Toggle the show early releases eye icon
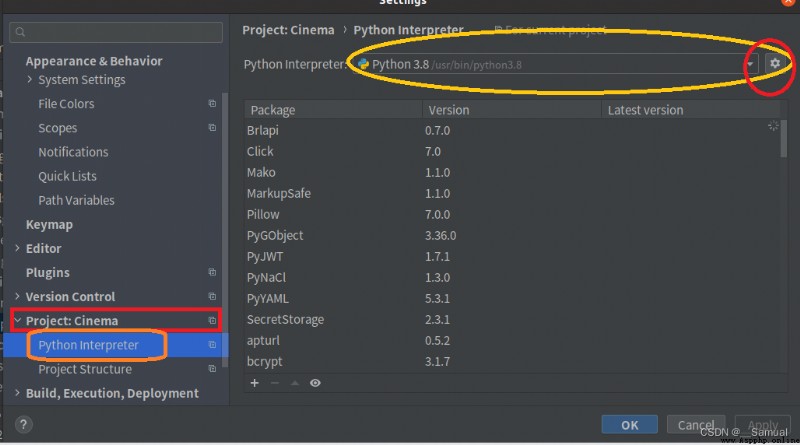 click(x=315, y=383)
